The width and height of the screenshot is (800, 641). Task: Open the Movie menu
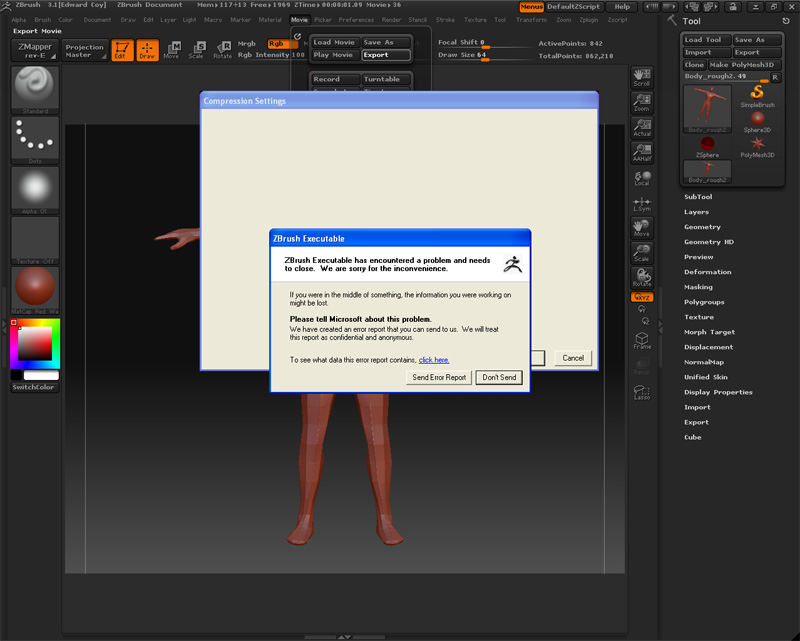pos(299,20)
